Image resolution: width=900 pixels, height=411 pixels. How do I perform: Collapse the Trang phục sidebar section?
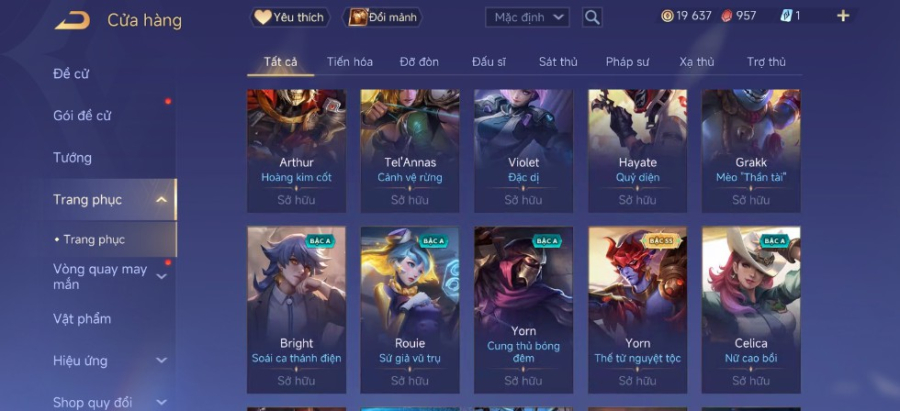tap(162, 200)
